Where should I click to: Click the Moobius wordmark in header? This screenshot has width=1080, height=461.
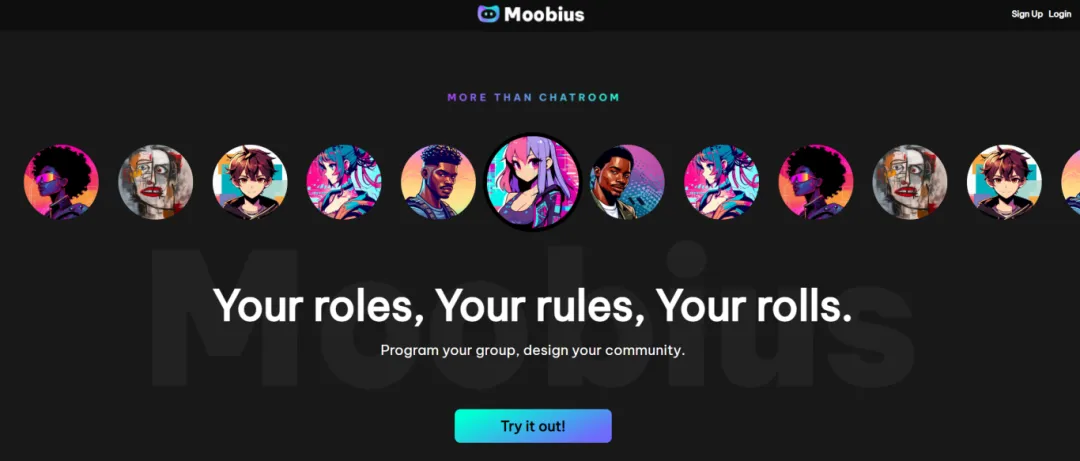click(x=544, y=14)
